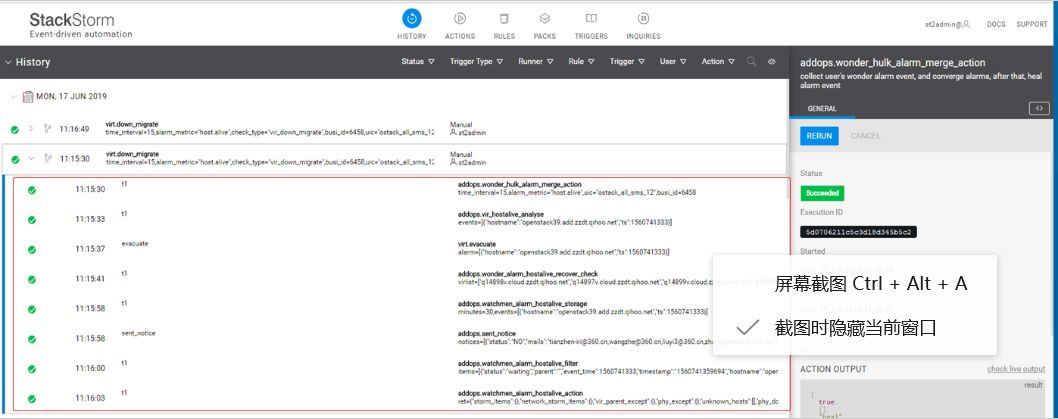1058x419 pixels.
Task: Open the Packs section icon
Action: 545,18
